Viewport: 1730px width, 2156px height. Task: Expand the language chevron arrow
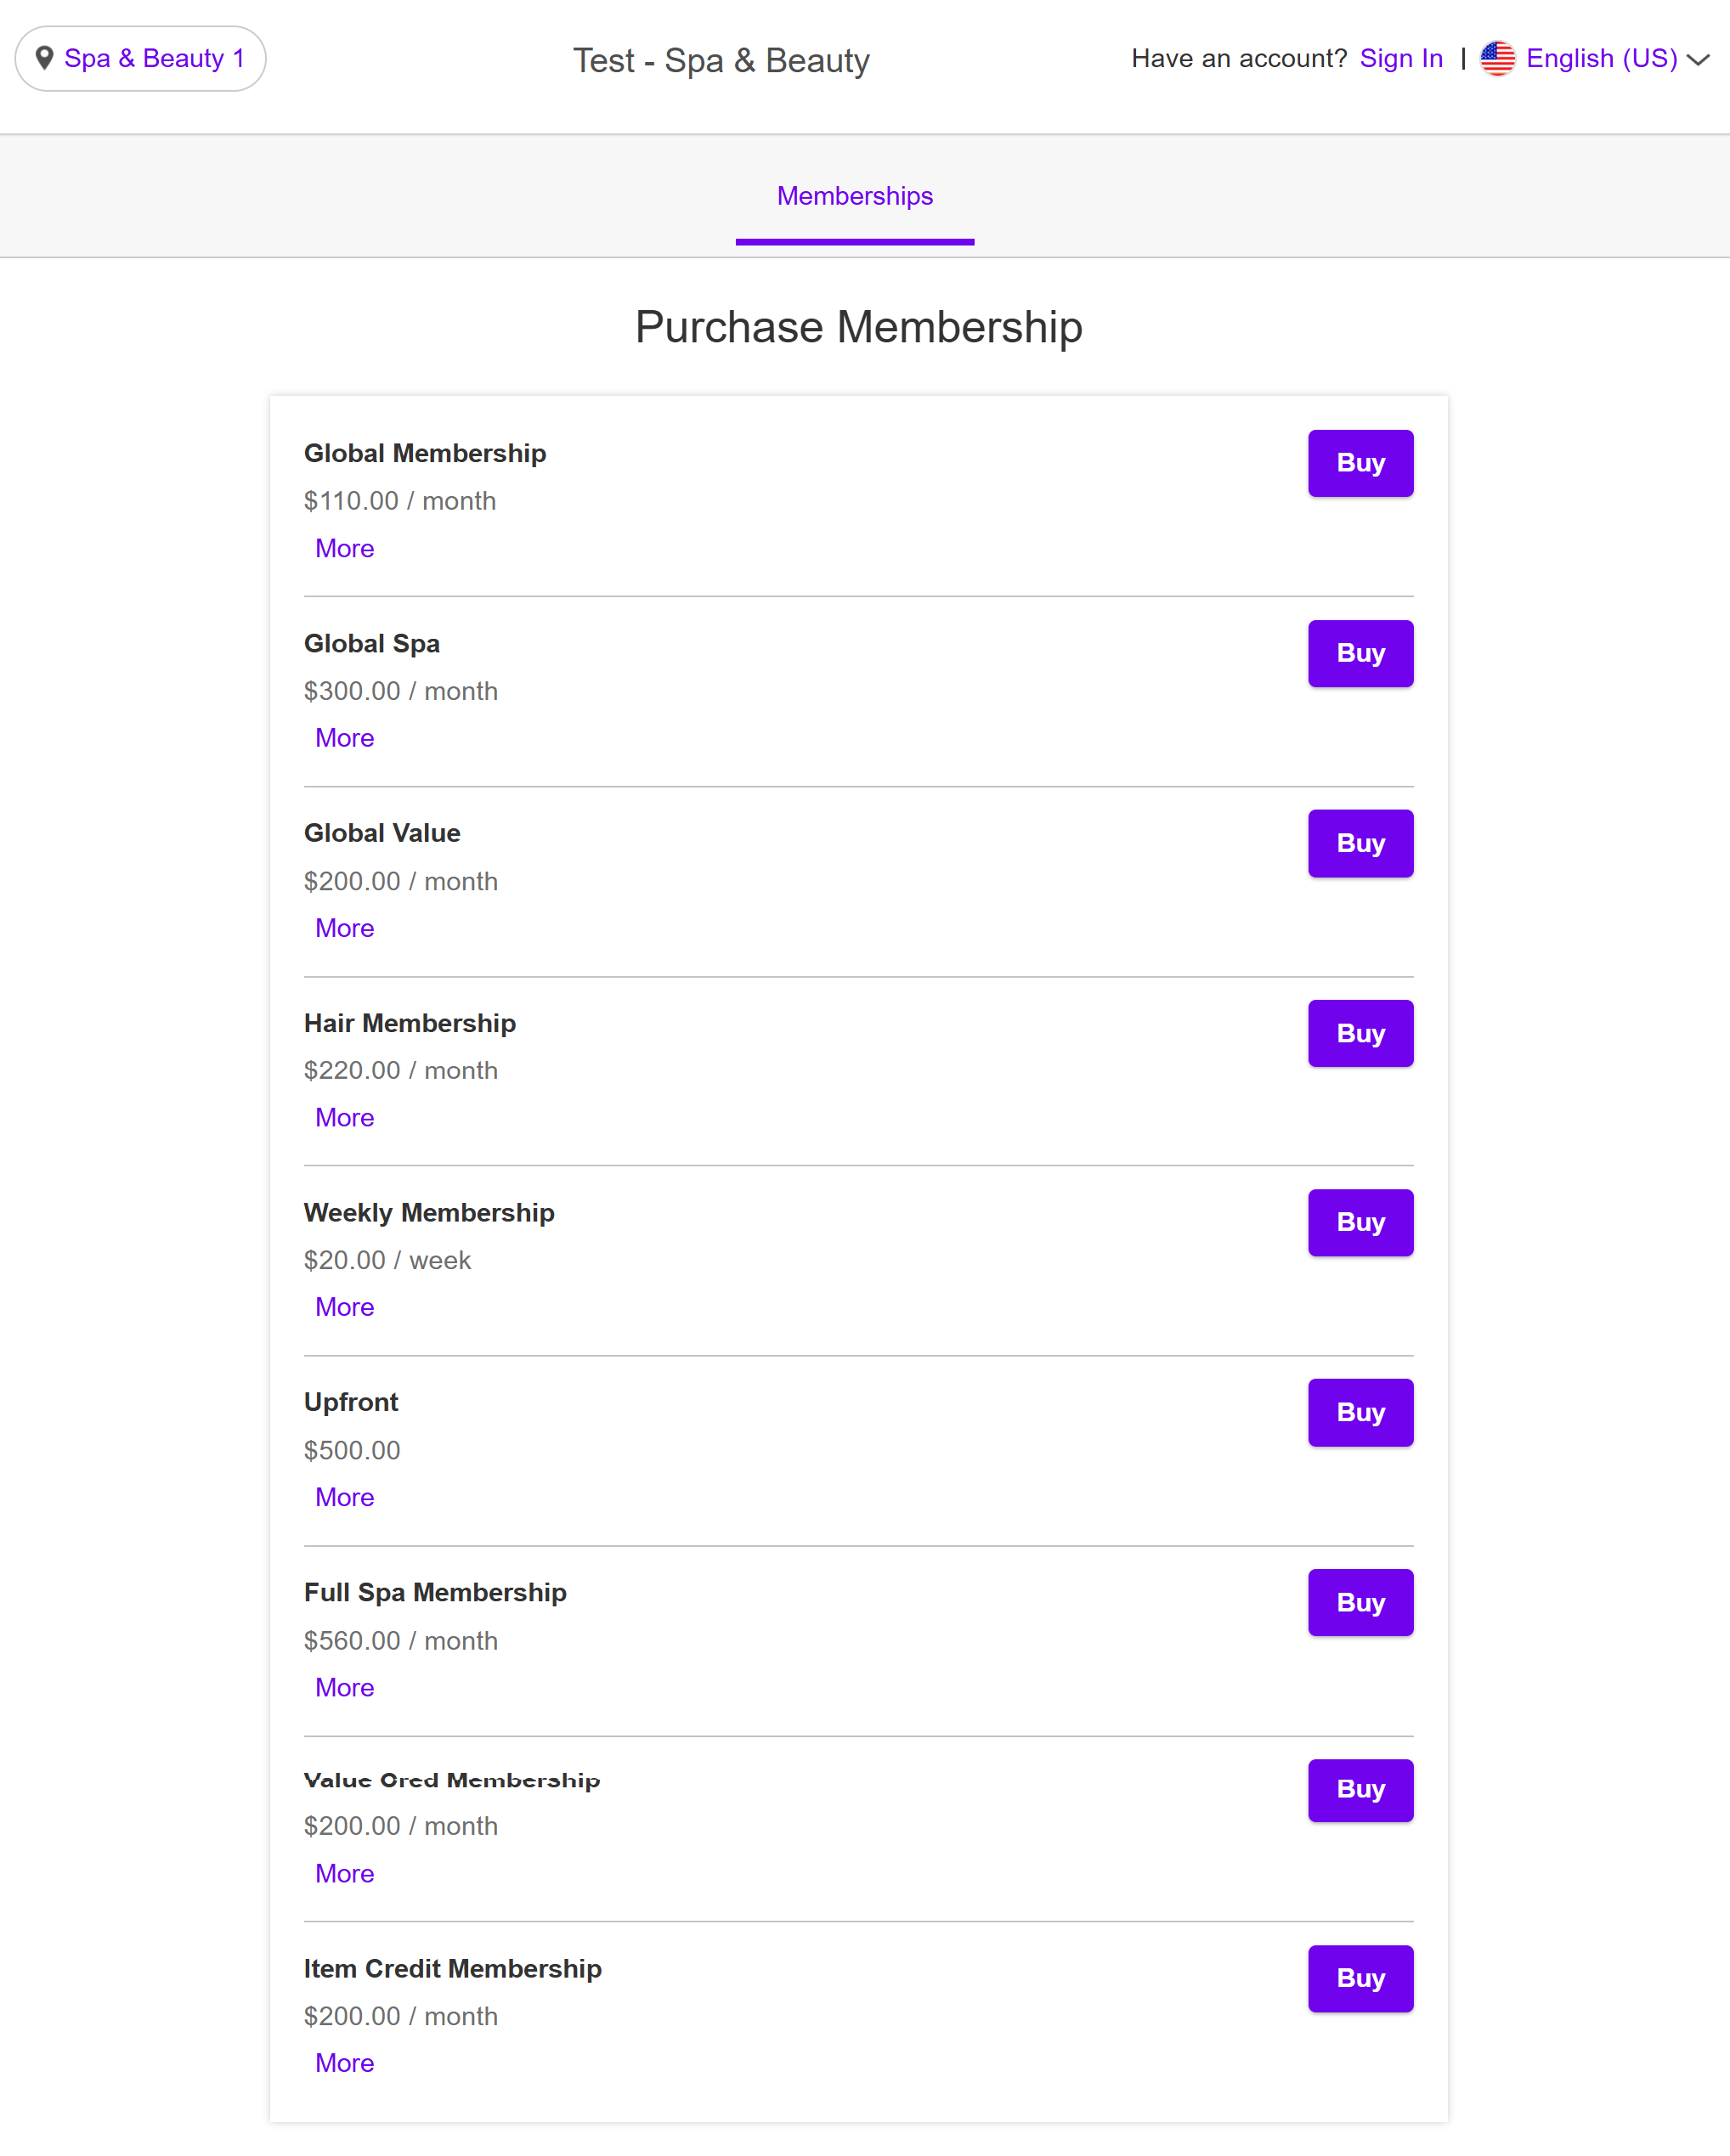pyautogui.click(x=1698, y=60)
